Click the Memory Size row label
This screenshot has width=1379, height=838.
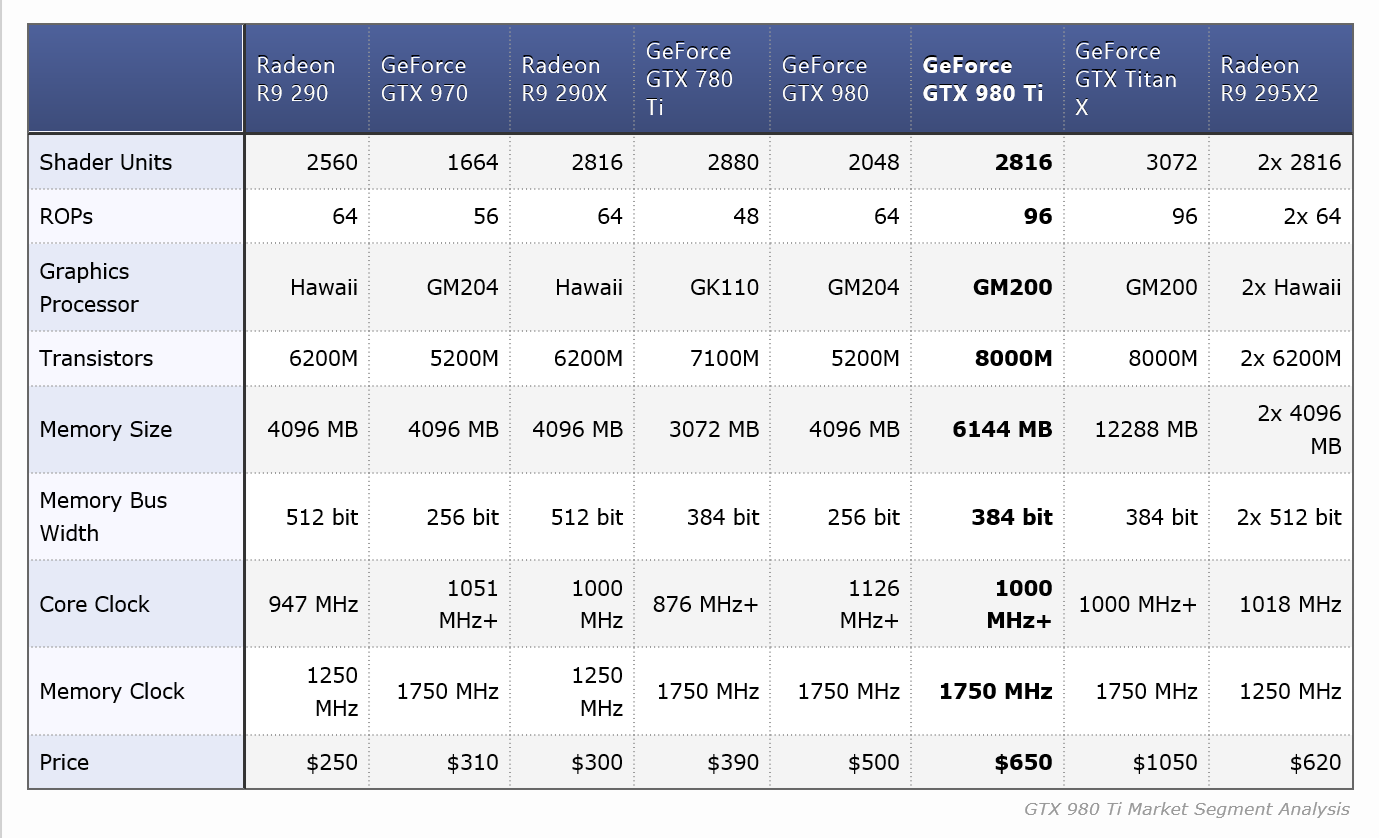[x=106, y=429]
